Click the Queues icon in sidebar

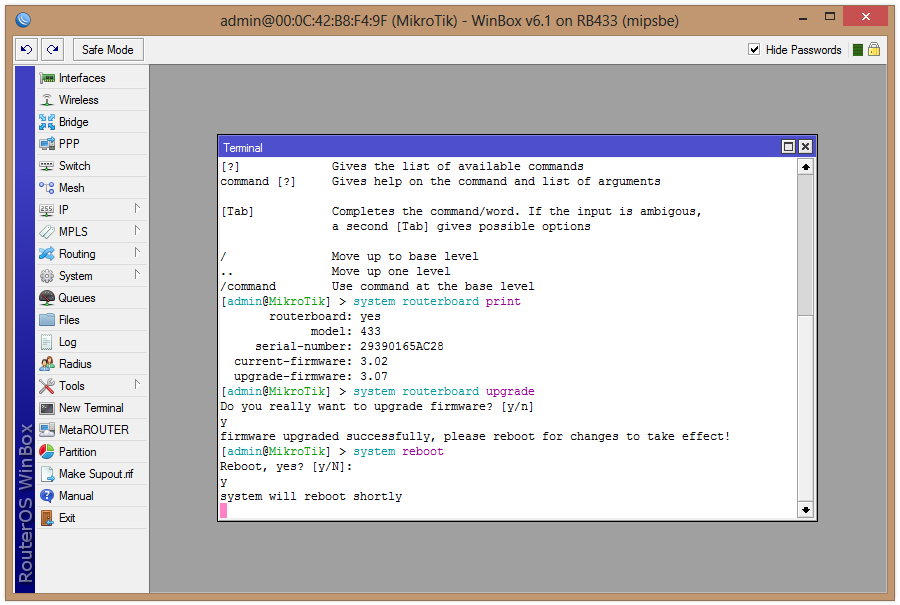[x=47, y=298]
